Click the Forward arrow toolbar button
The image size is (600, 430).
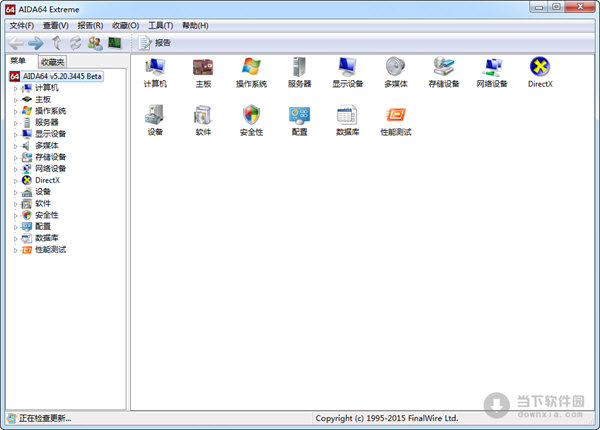[x=36, y=43]
